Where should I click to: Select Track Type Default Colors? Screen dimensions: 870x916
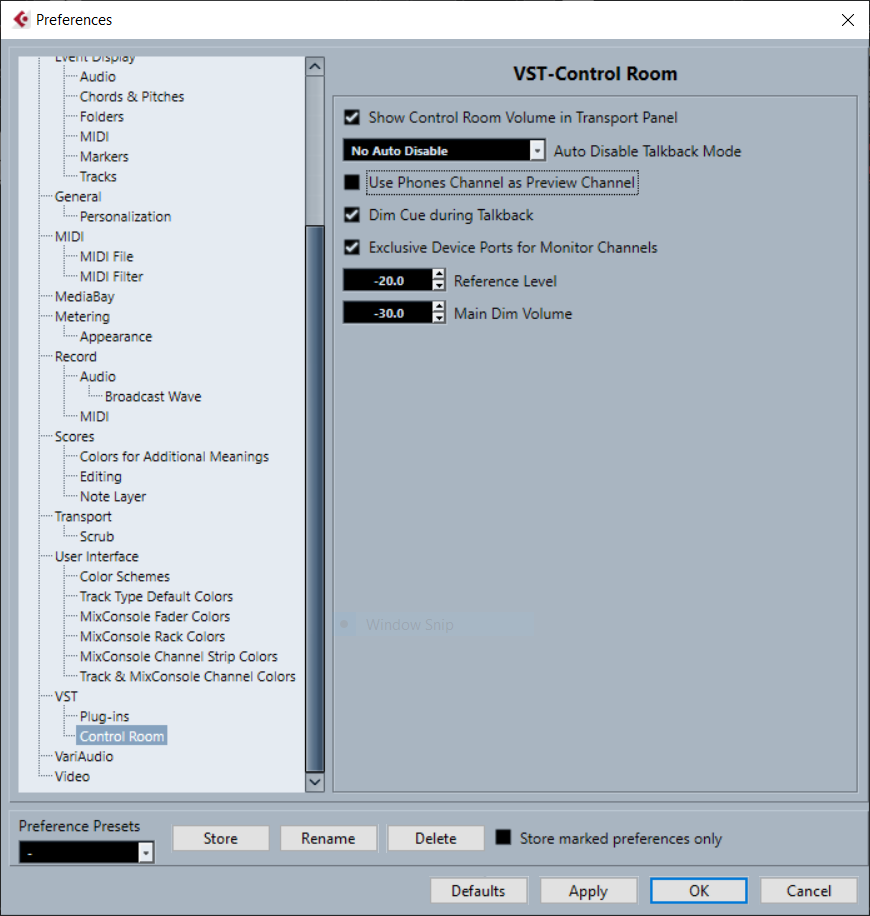[156, 596]
